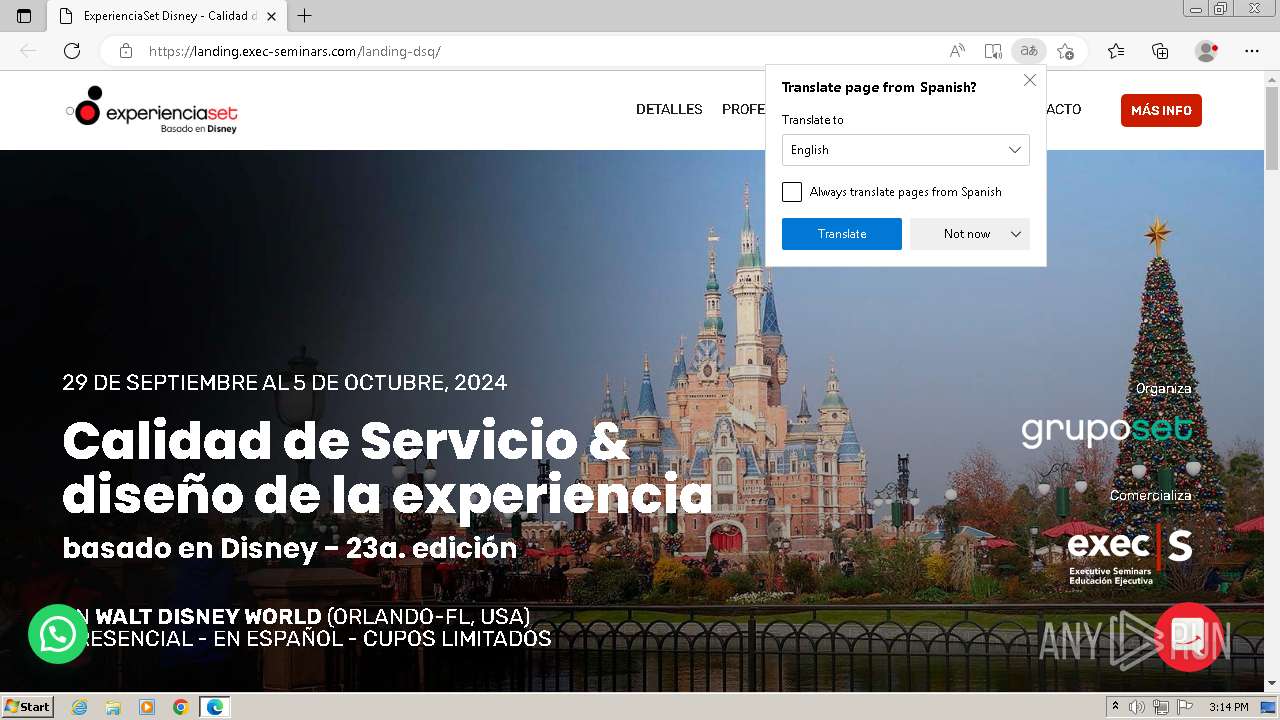Open the Favorites list icon
Screen dimensions: 1280x720
tap(1116, 51)
